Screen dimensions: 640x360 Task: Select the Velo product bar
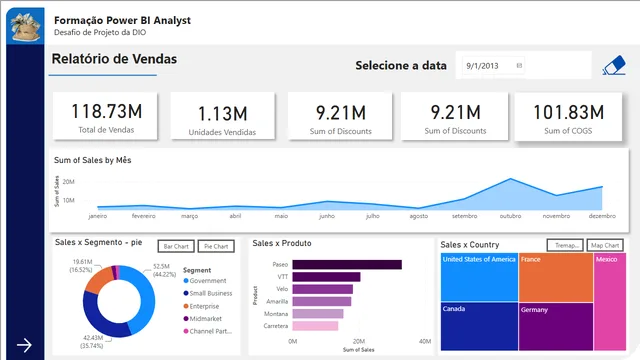[x=322, y=289]
